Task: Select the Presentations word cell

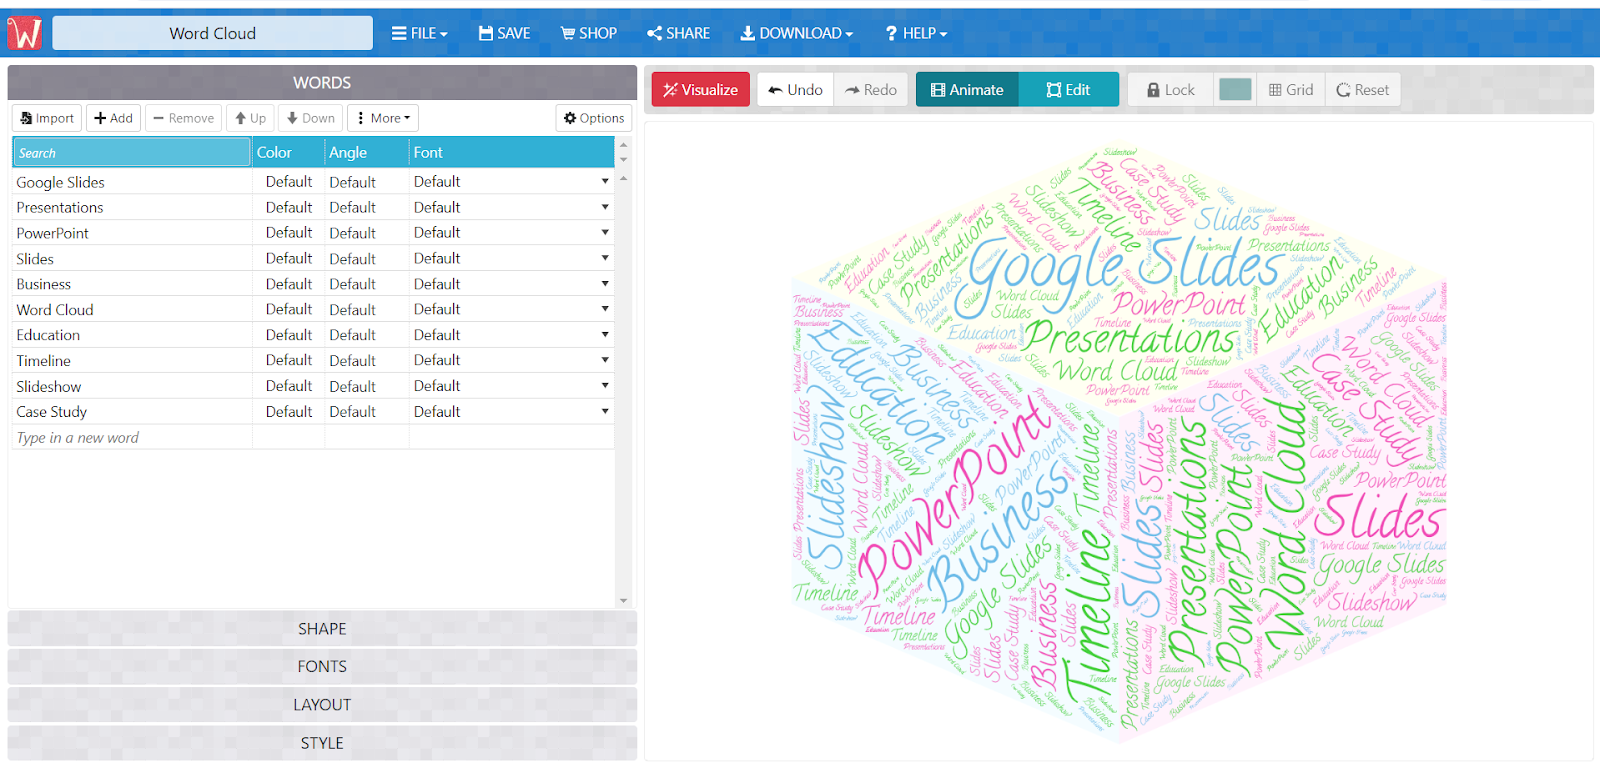Action: pos(132,207)
